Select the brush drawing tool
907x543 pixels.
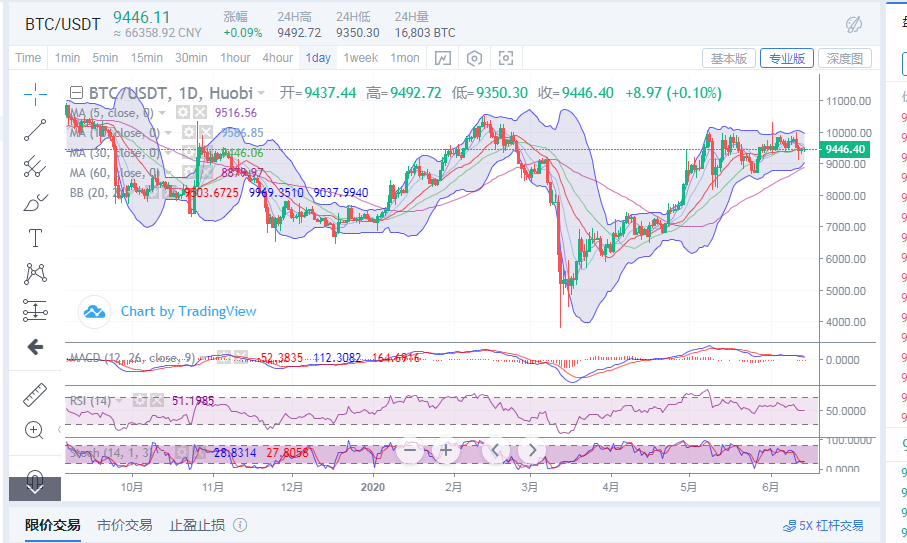[x=35, y=202]
